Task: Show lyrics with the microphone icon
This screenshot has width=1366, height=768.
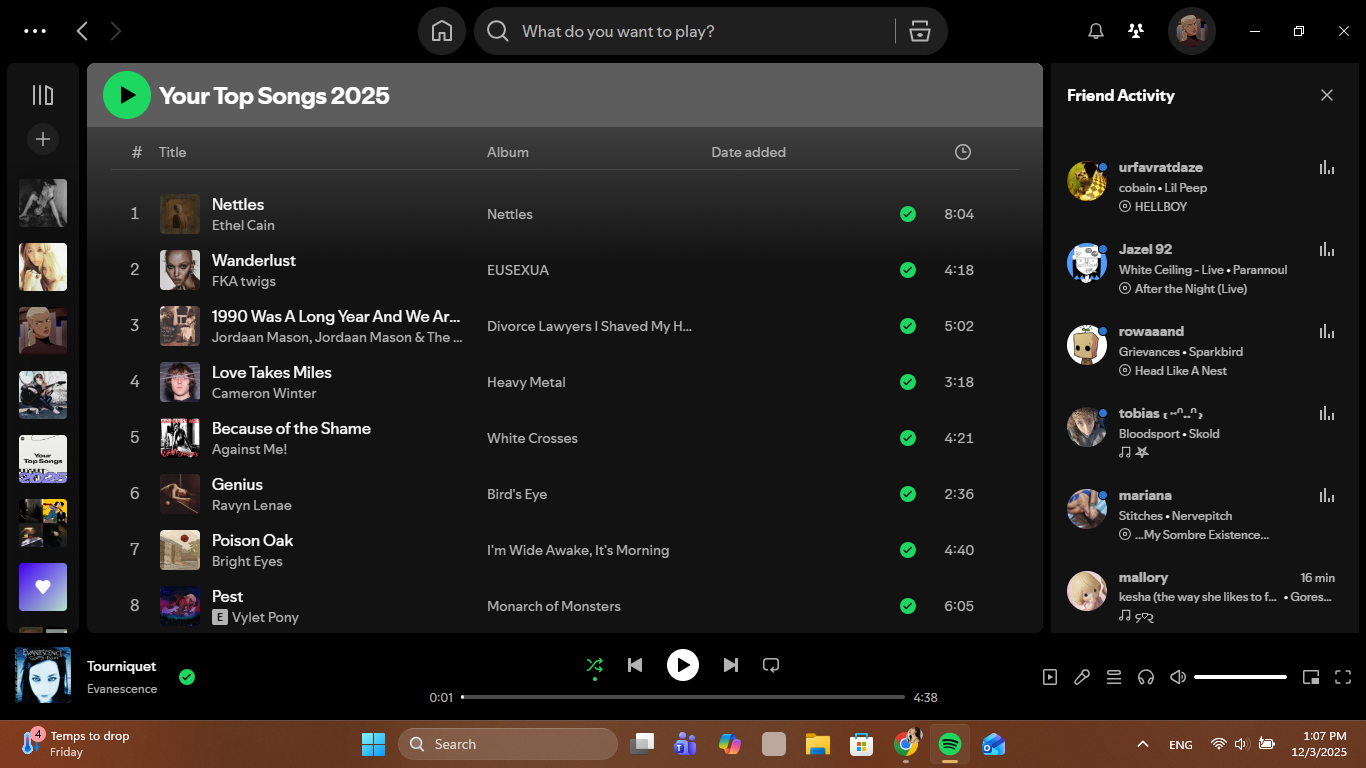Action: click(1082, 677)
